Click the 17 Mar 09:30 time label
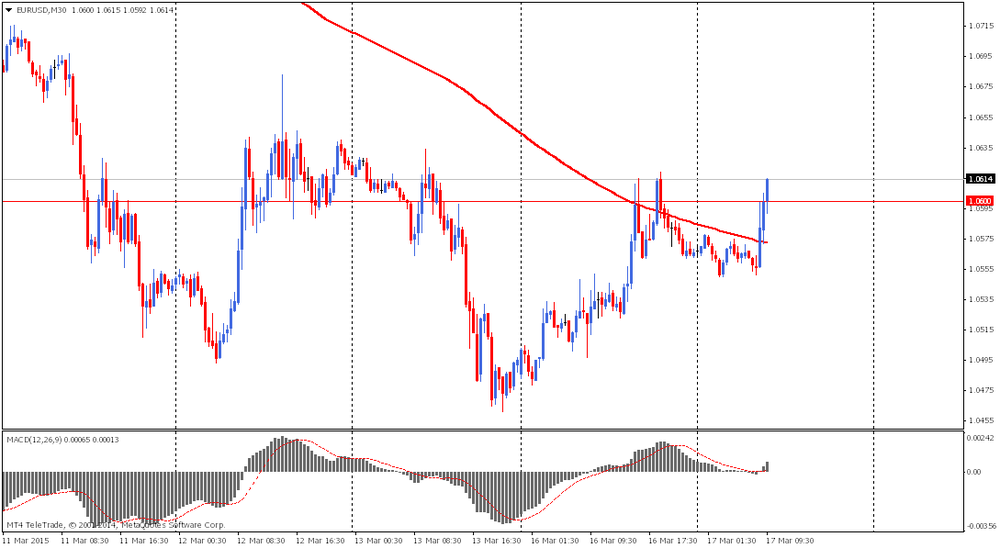The height and width of the screenshot is (548, 1000). (790, 541)
